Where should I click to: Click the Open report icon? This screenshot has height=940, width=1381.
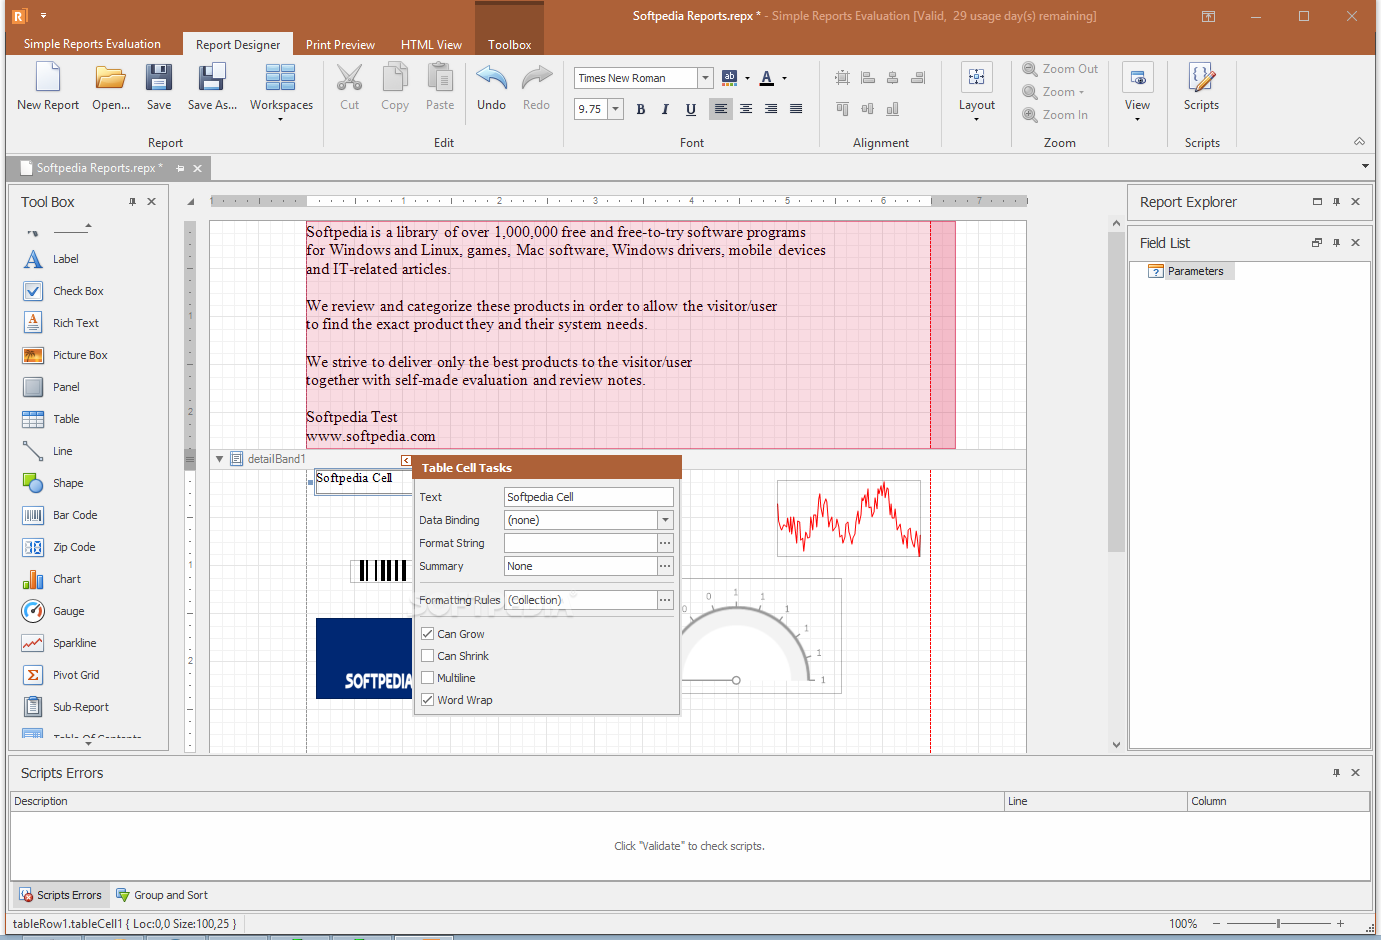point(110,78)
